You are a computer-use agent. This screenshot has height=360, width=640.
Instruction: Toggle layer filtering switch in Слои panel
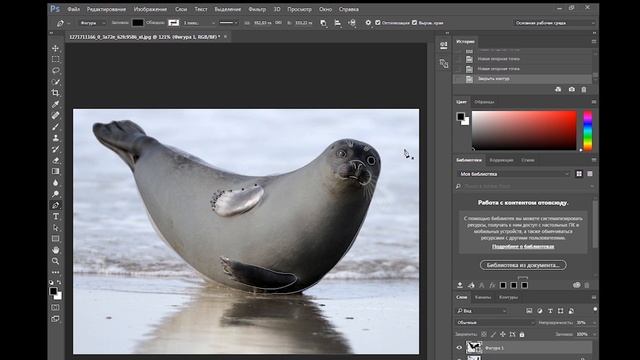pyautogui.click(x=595, y=310)
